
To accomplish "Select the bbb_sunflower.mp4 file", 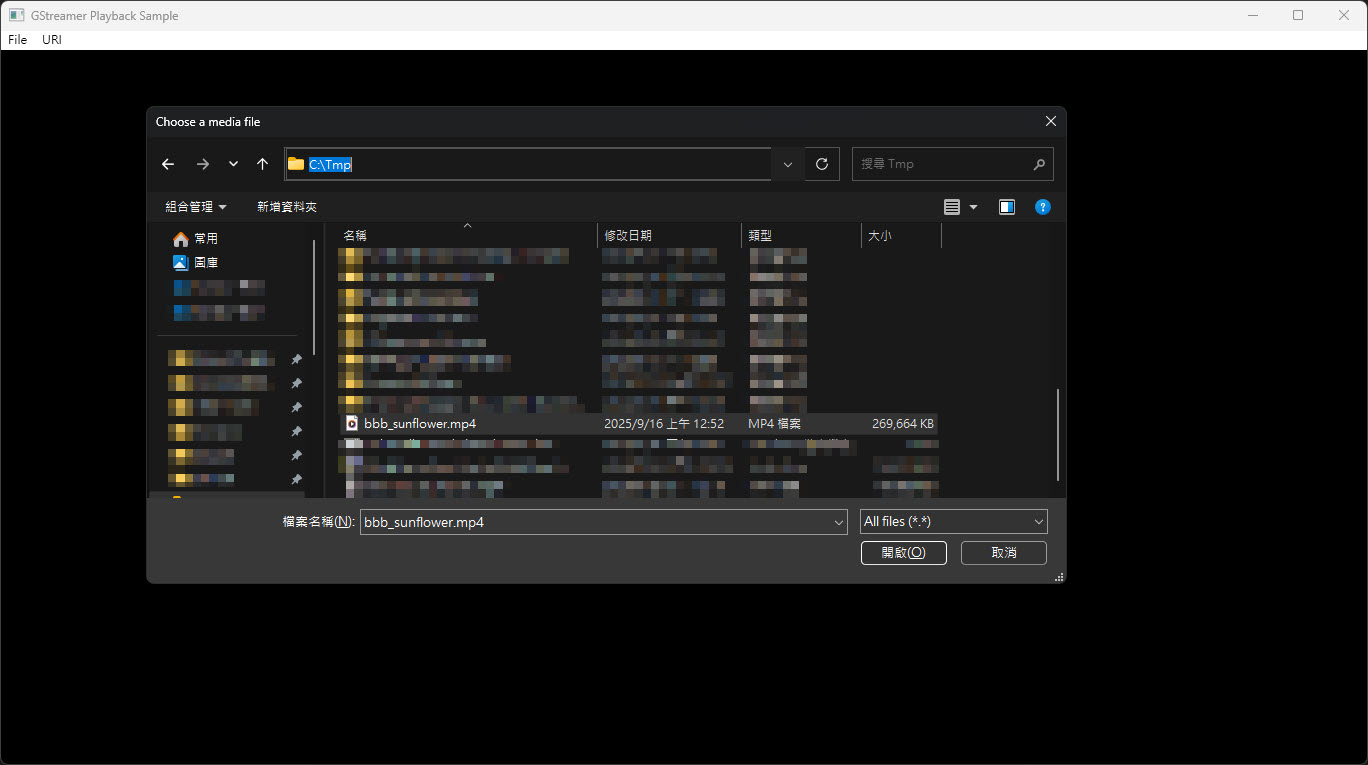I will (420, 424).
